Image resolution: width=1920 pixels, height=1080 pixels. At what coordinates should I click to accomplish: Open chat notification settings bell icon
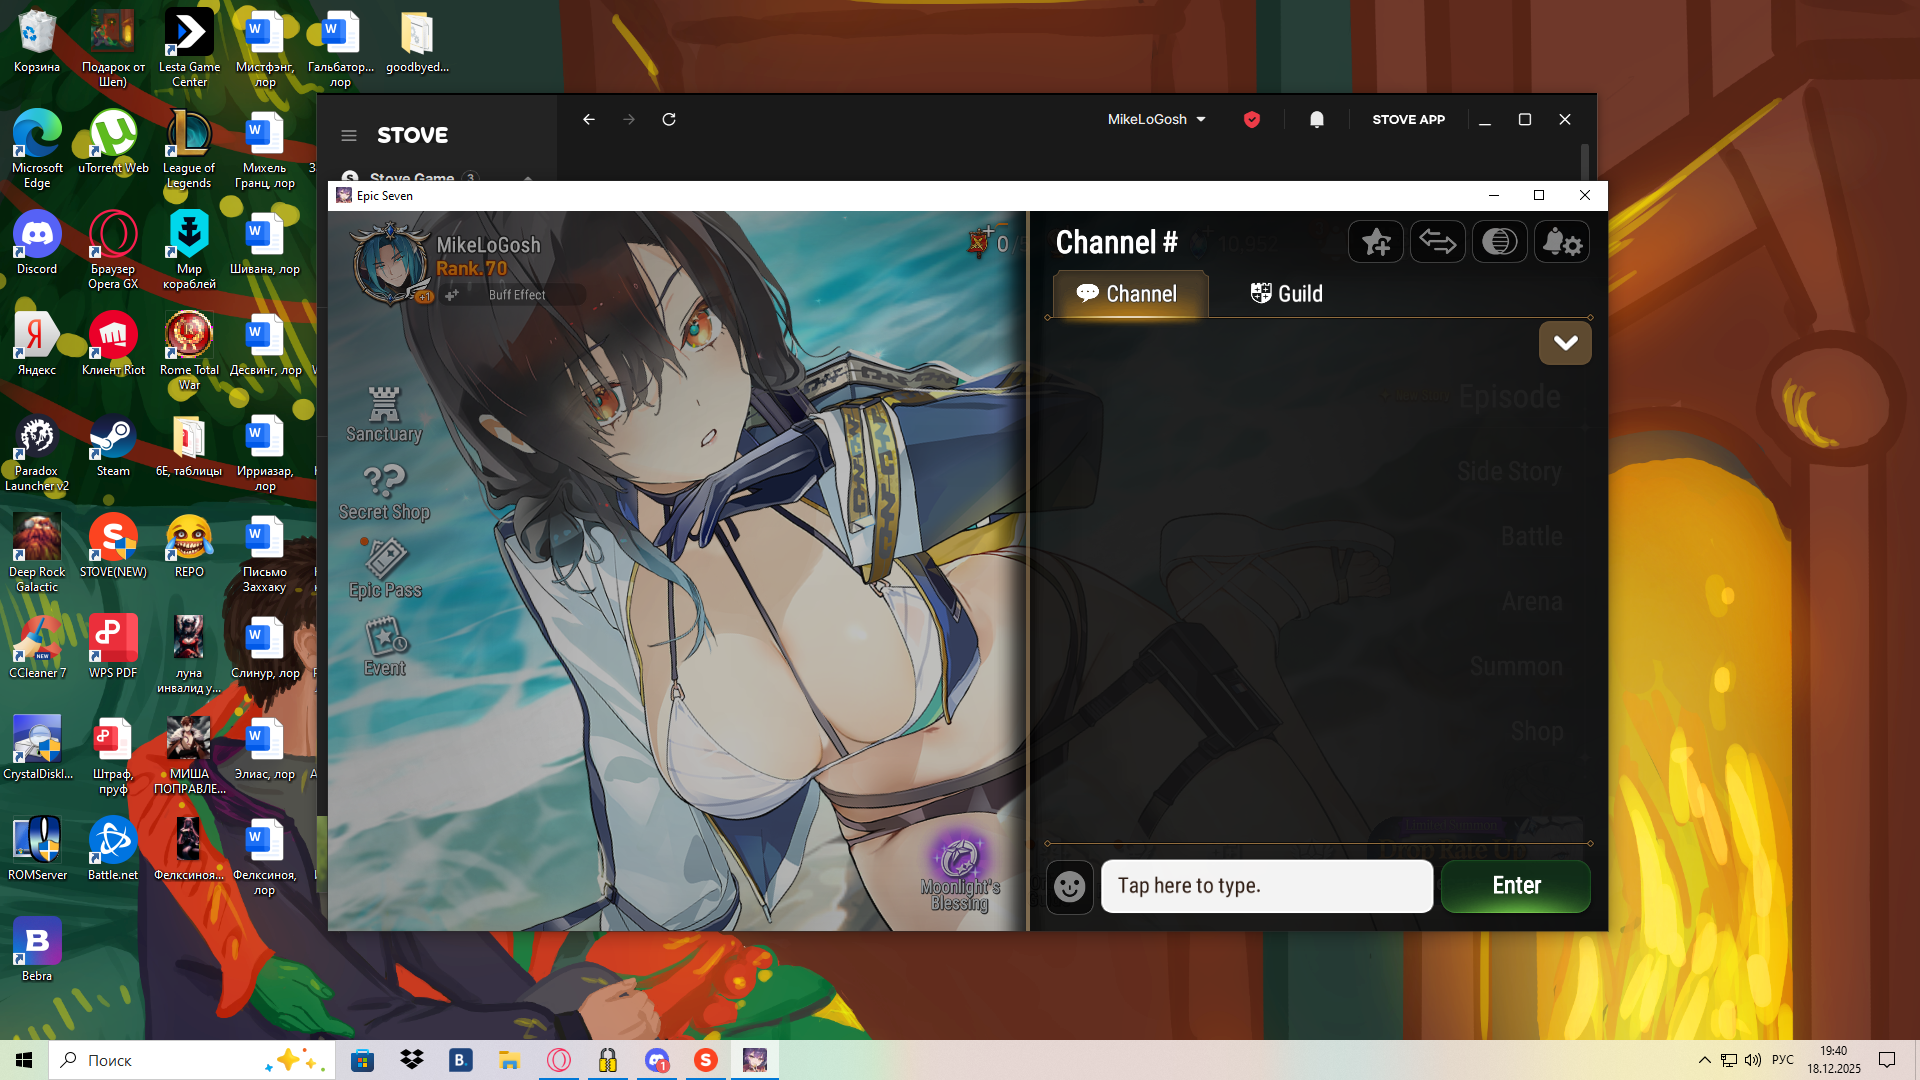tap(1561, 242)
